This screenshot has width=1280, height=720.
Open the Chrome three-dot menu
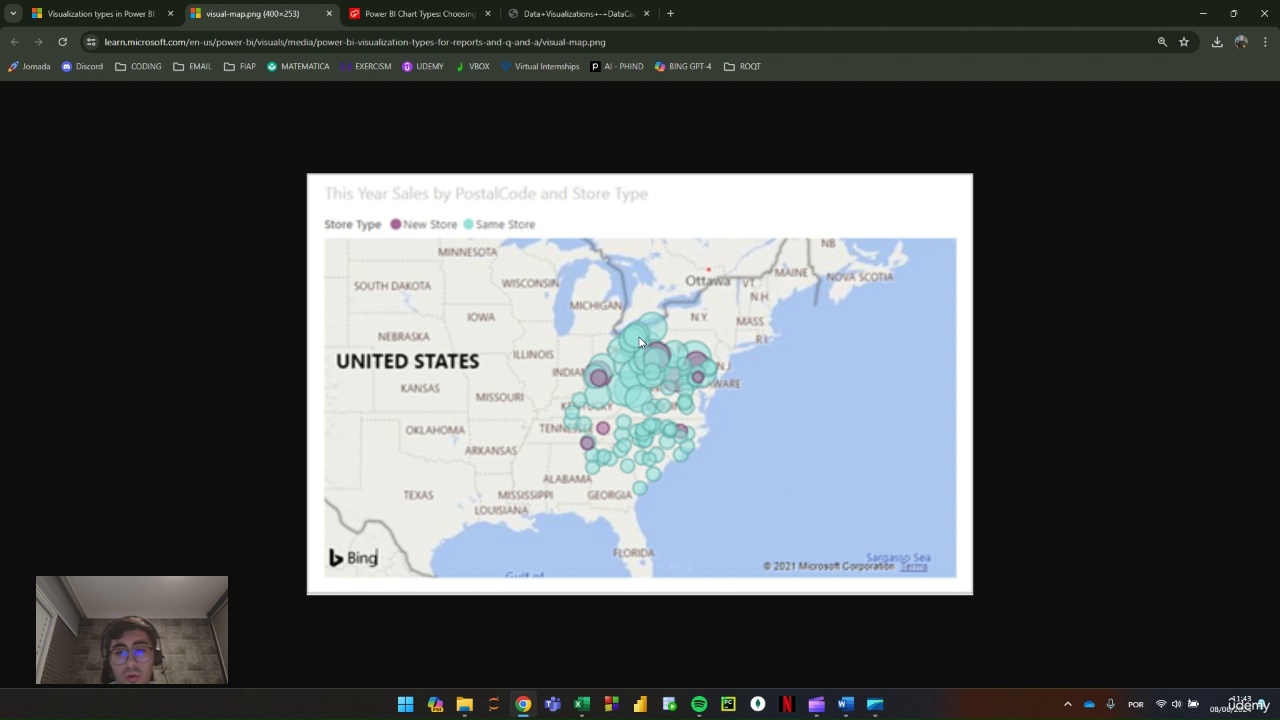(1265, 42)
